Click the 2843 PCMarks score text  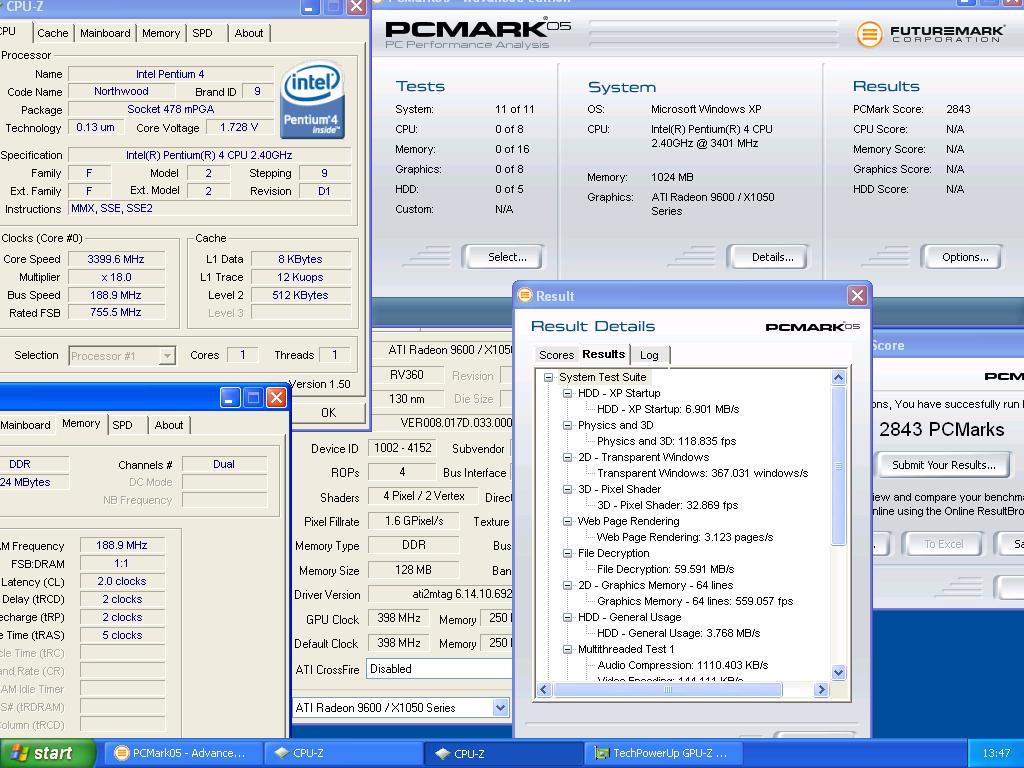point(941,429)
